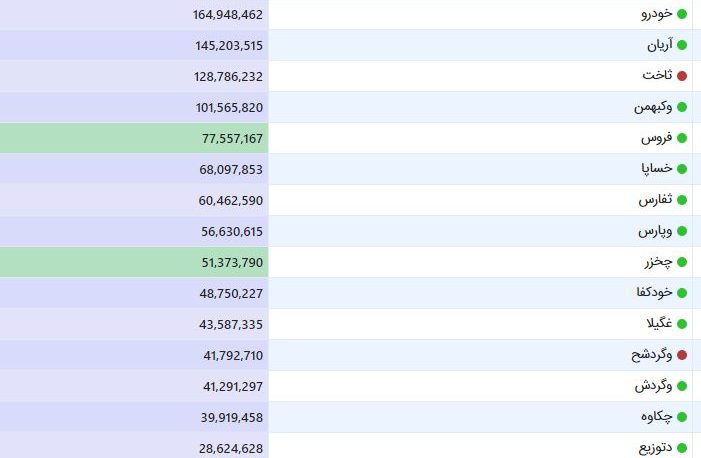Click the value 128,786,232
This screenshot has width=701, height=458.
228,76
